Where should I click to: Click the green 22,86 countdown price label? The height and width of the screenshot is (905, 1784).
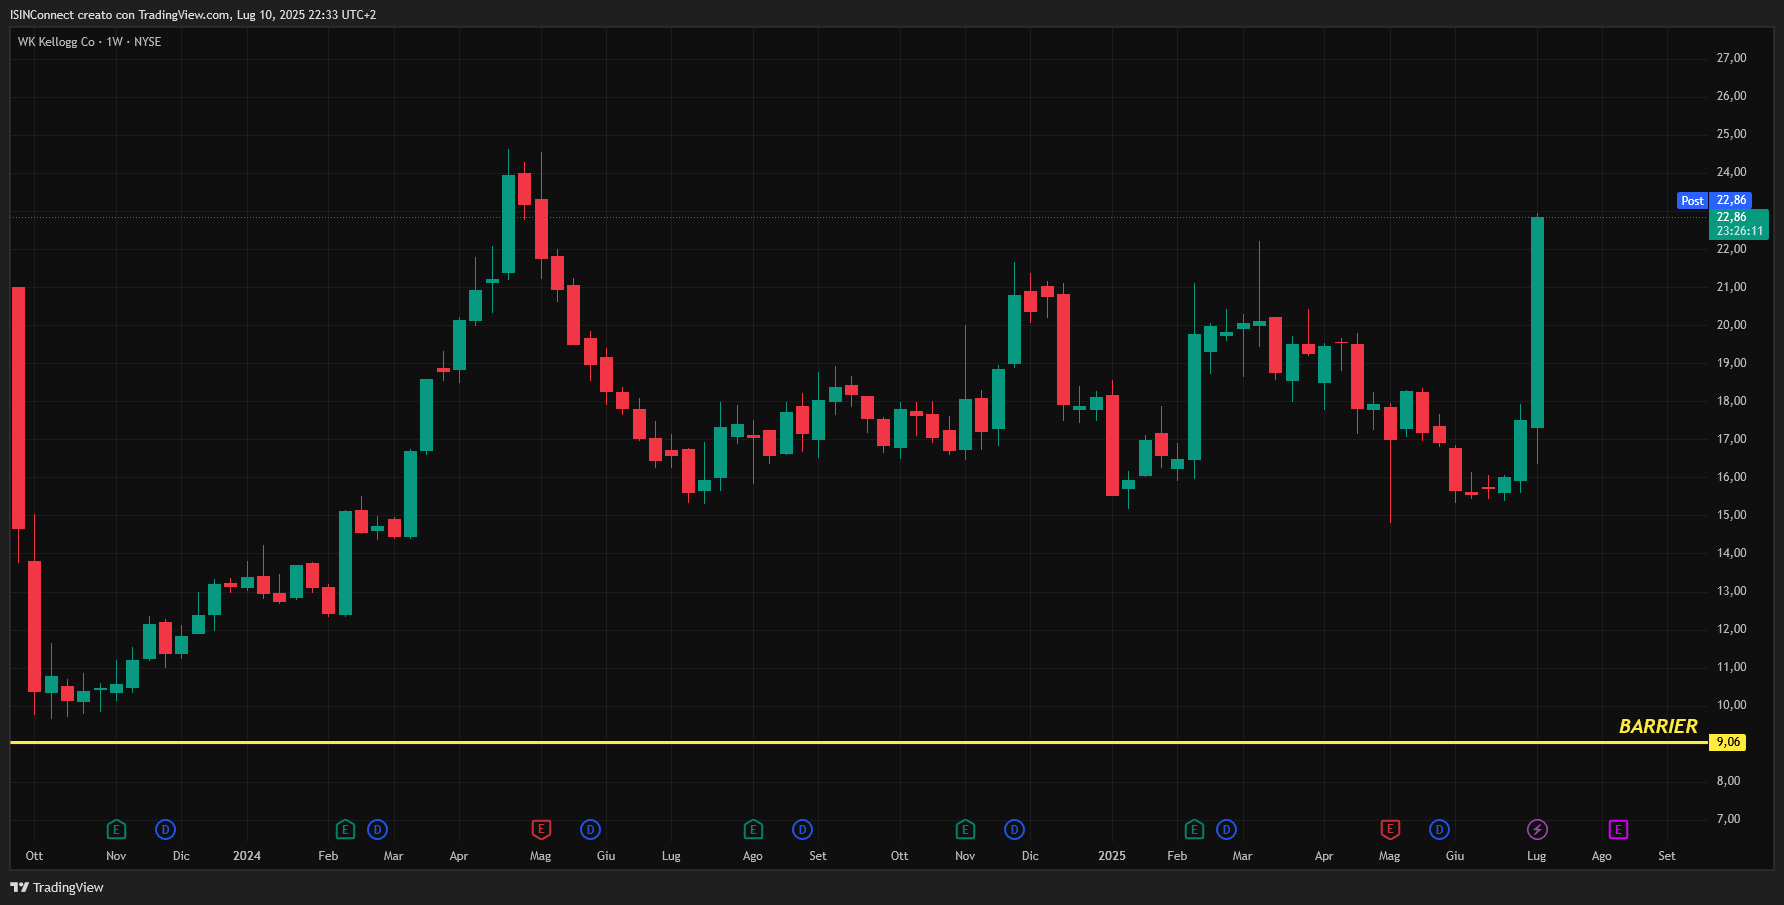point(1740,224)
